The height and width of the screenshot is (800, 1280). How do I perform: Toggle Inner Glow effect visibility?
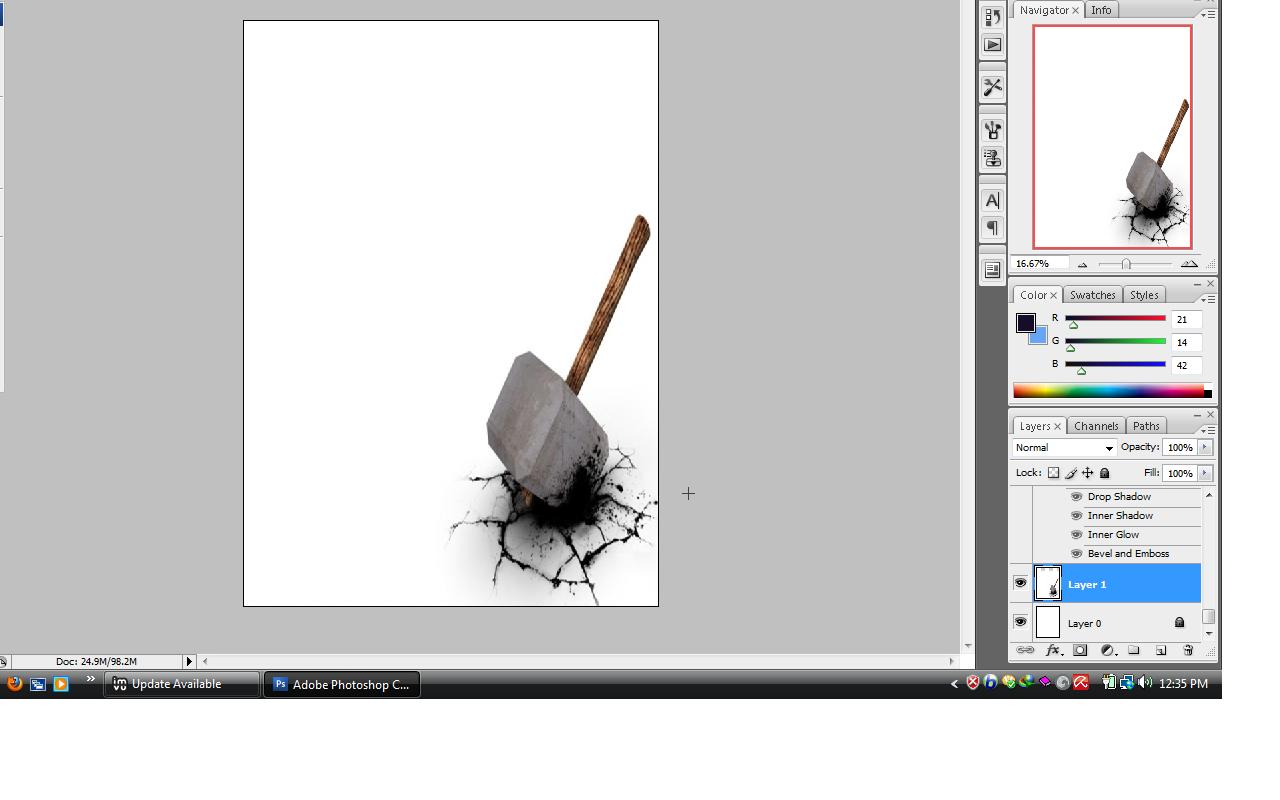pyautogui.click(x=1076, y=534)
